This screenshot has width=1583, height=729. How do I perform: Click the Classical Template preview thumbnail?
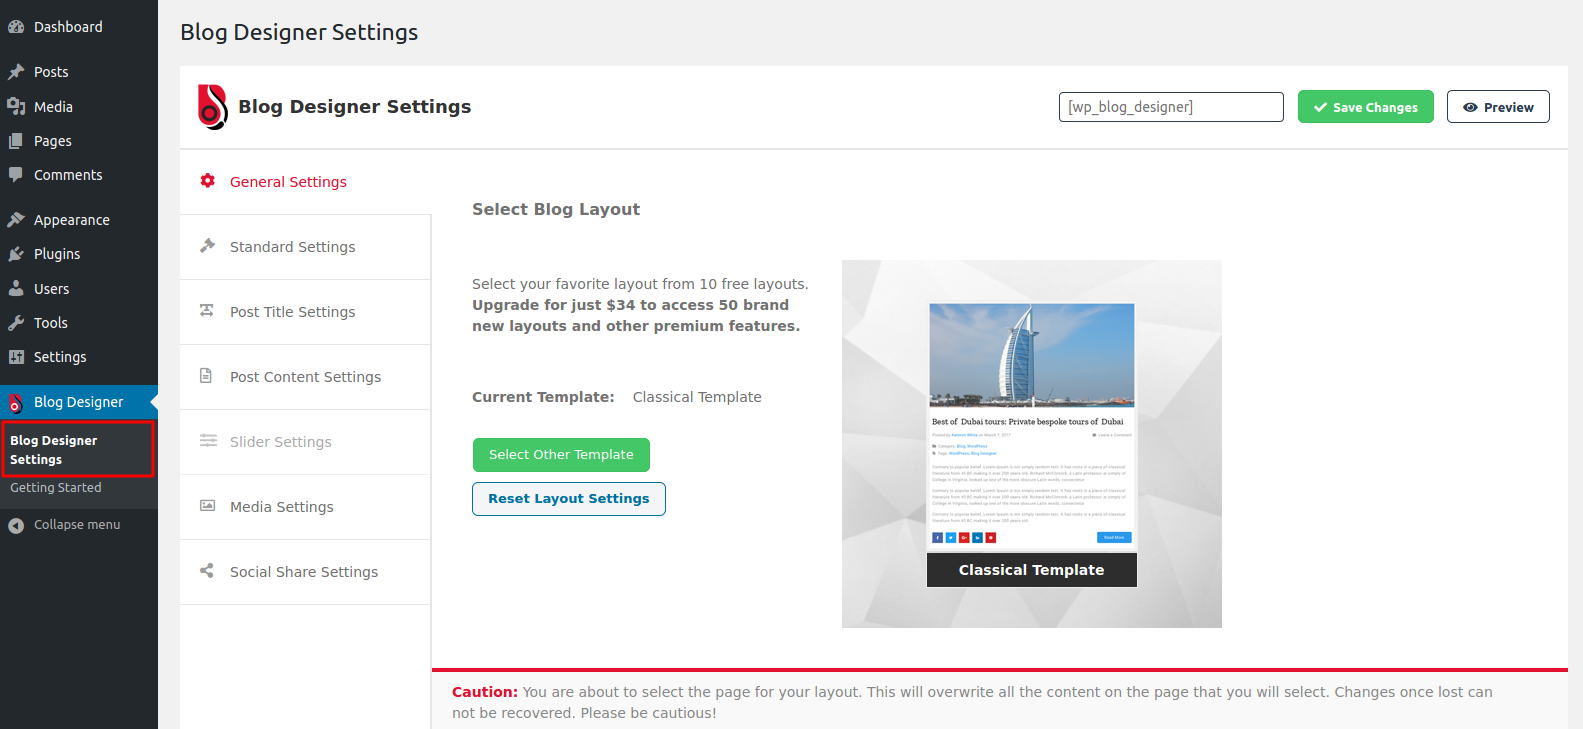(x=1032, y=445)
